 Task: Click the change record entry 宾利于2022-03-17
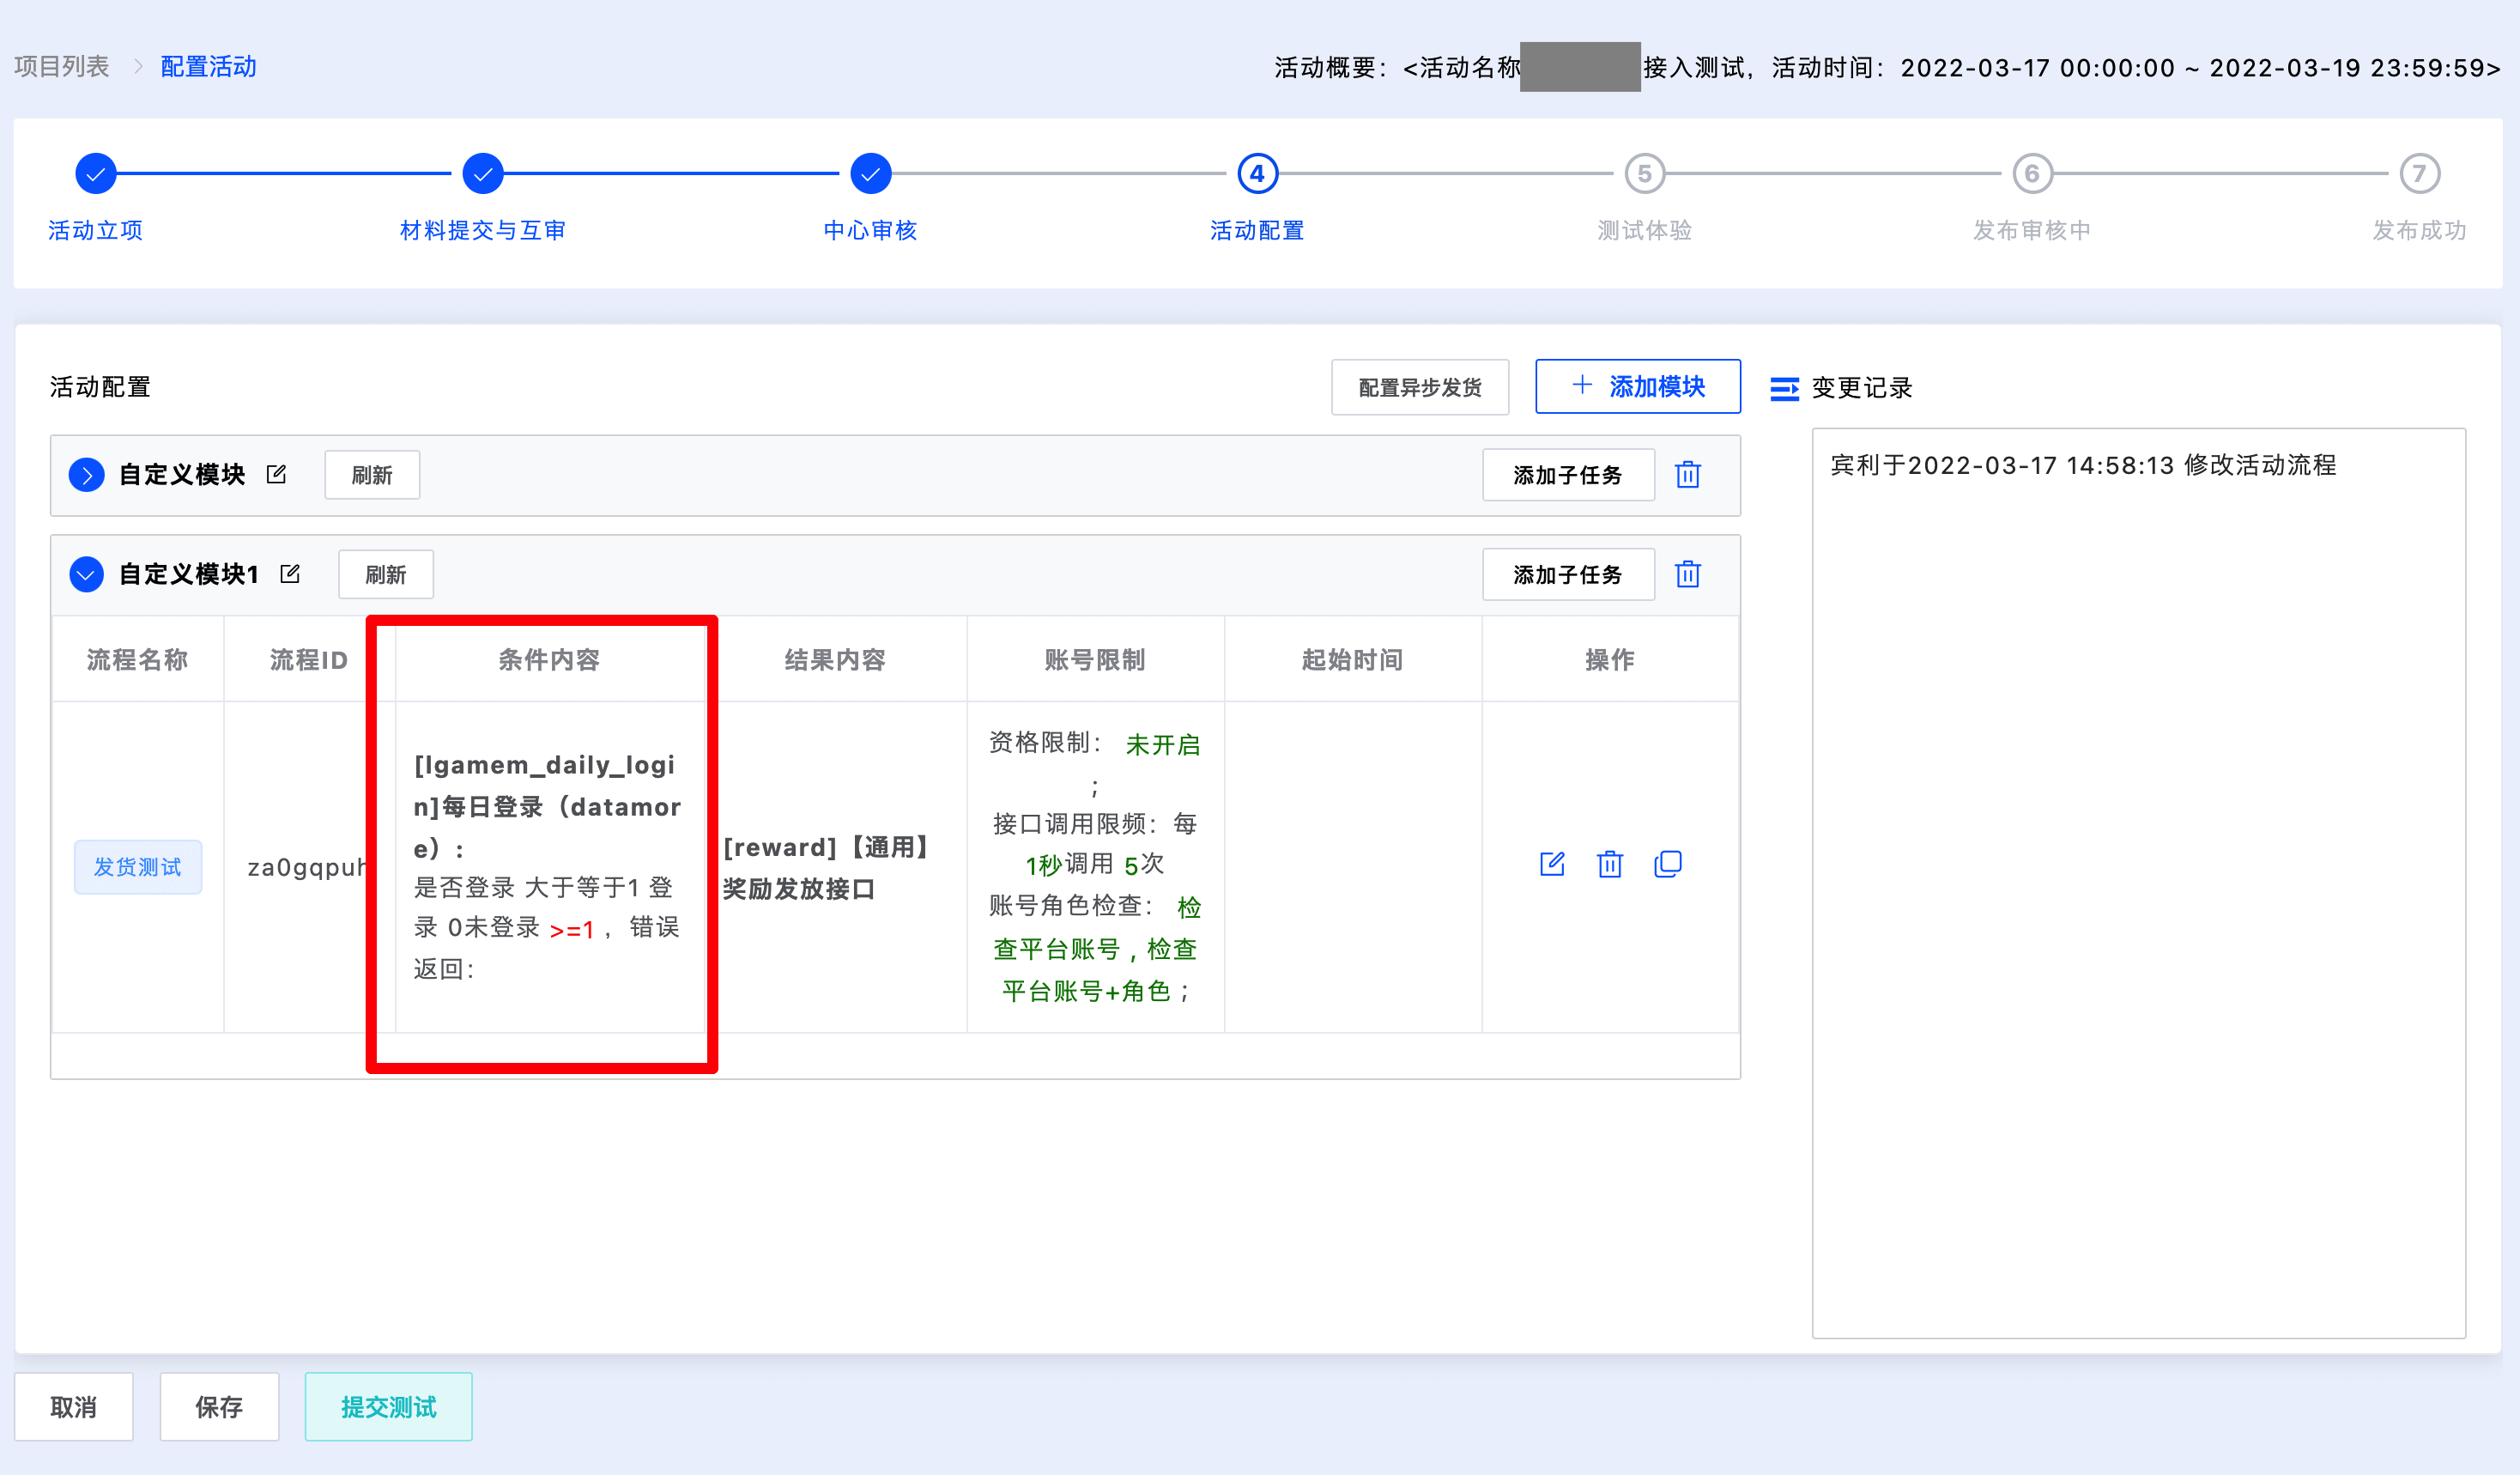click(2083, 465)
